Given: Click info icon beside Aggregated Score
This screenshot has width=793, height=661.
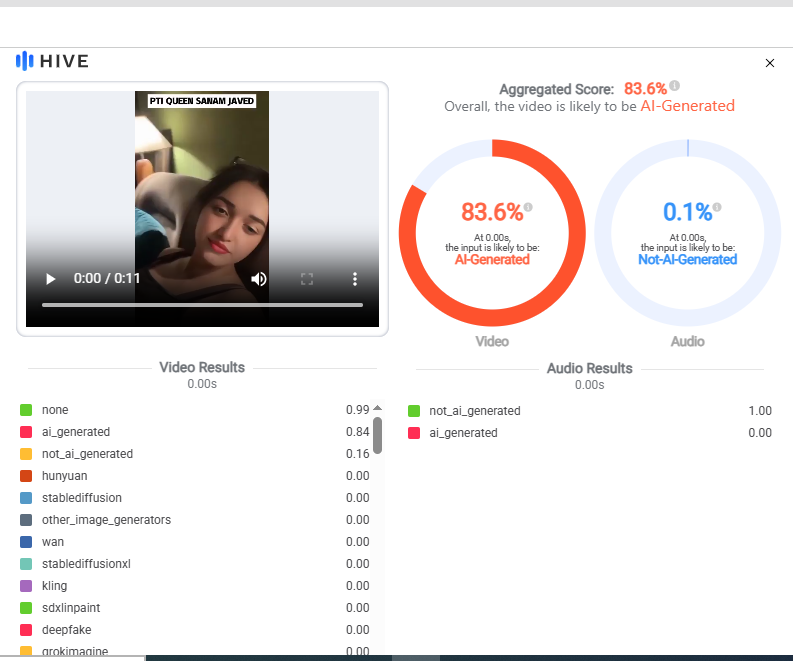Looking at the screenshot, I should coord(675,85).
